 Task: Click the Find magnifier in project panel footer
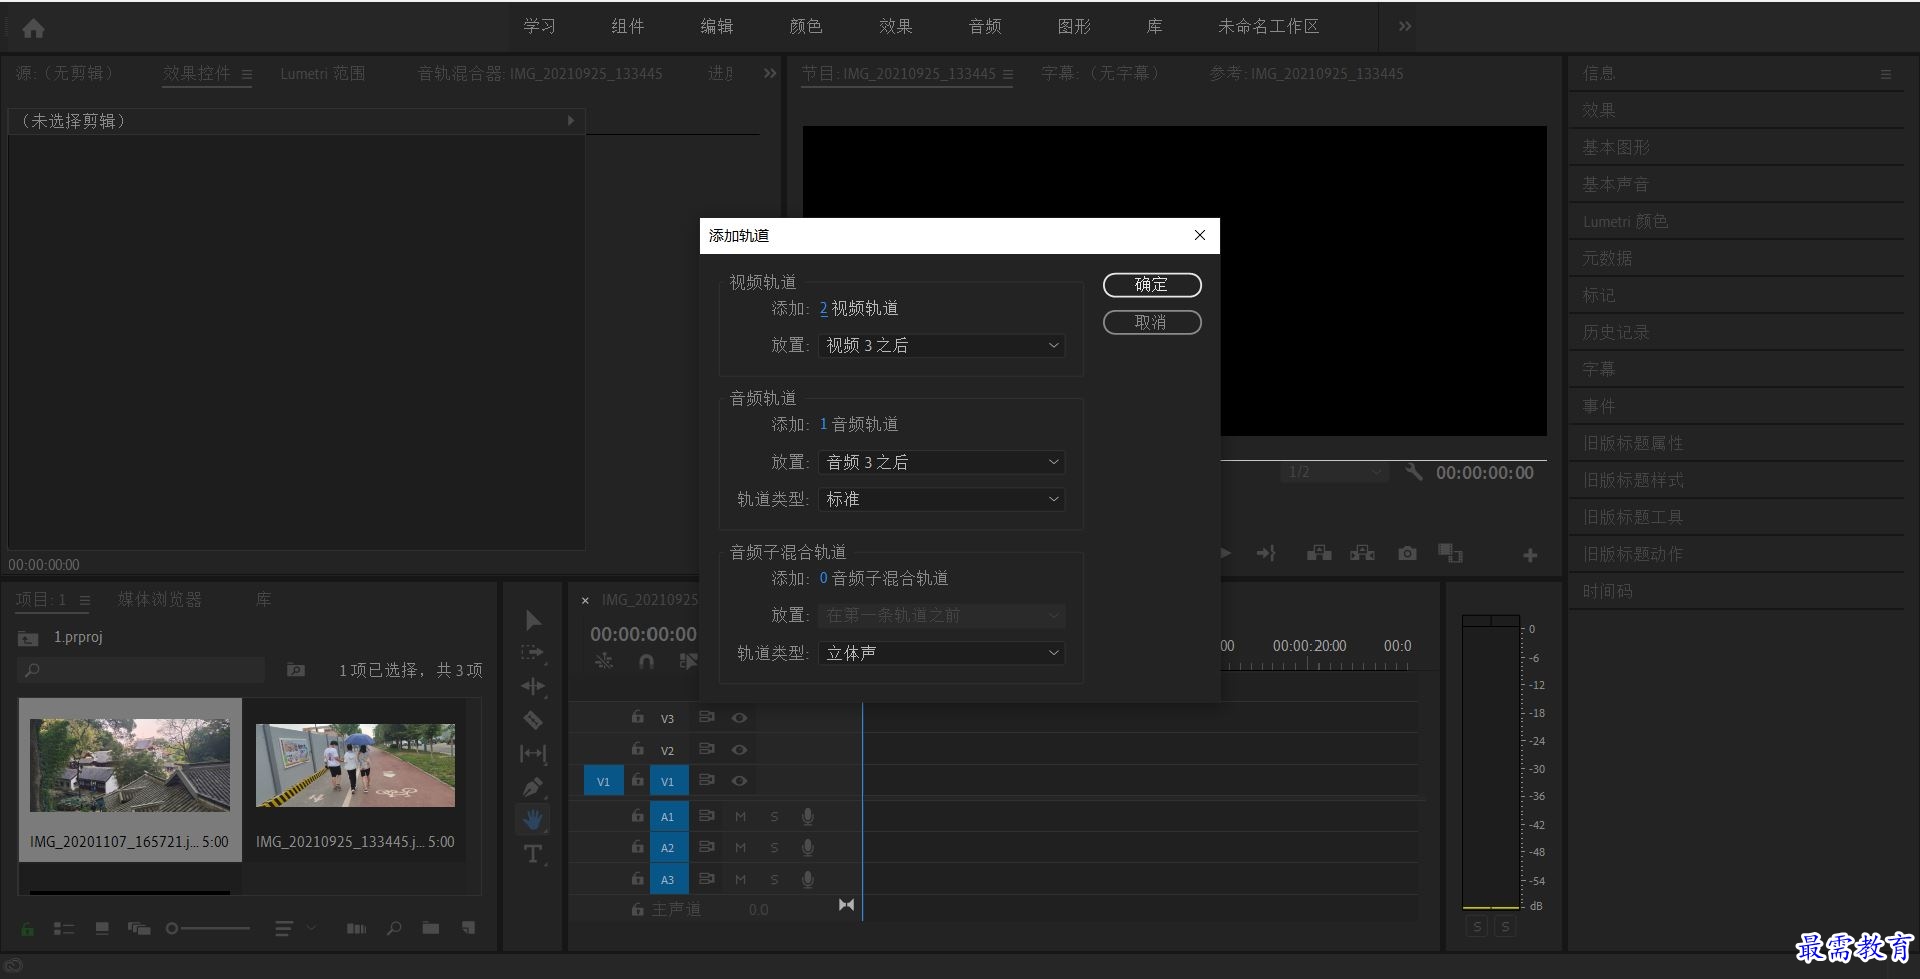(x=394, y=929)
